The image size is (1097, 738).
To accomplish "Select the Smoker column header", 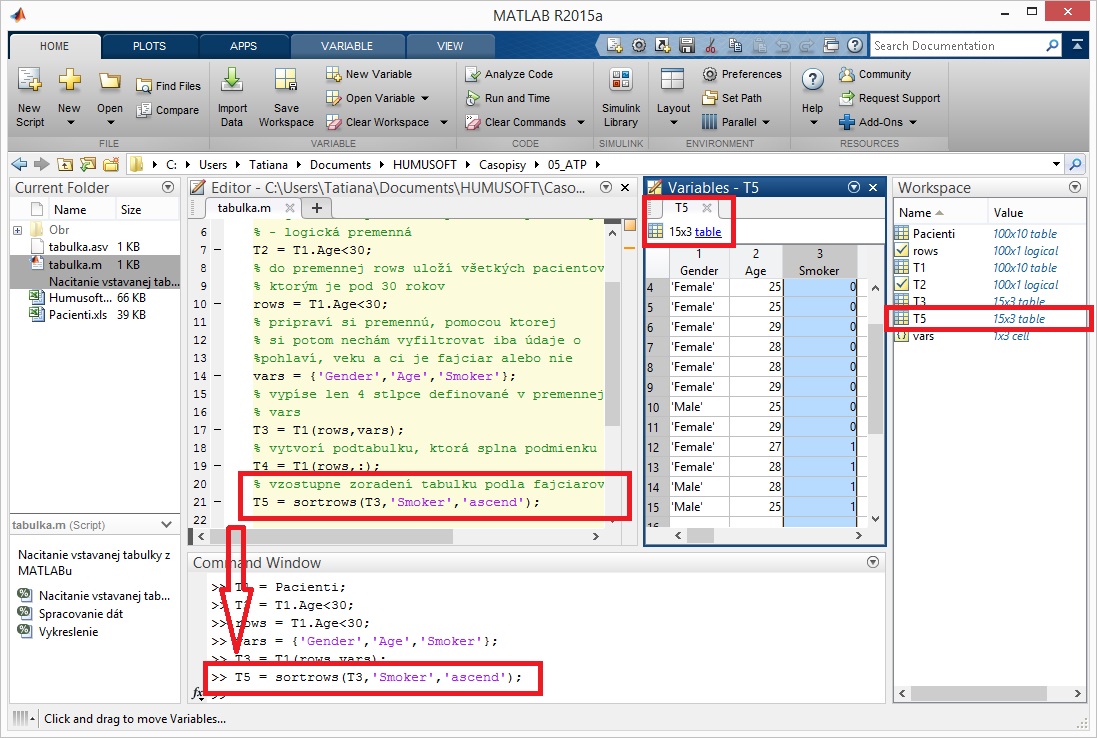I will tap(819, 263).
